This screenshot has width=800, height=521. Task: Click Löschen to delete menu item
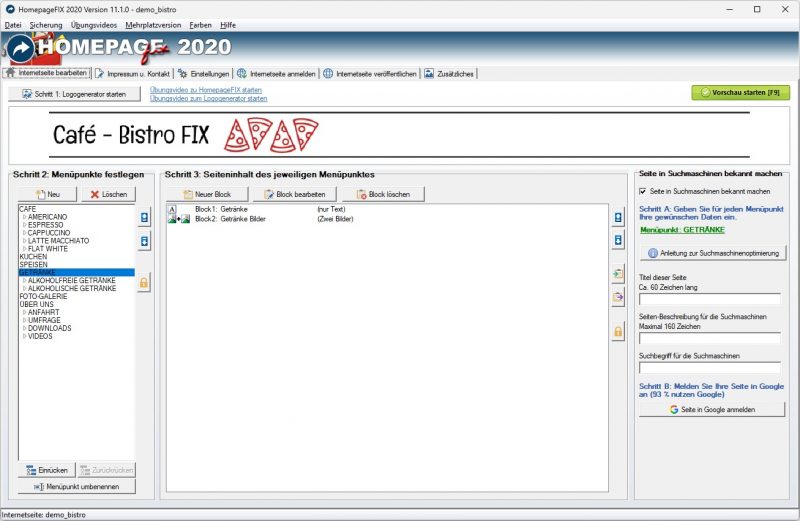[109, 194]
